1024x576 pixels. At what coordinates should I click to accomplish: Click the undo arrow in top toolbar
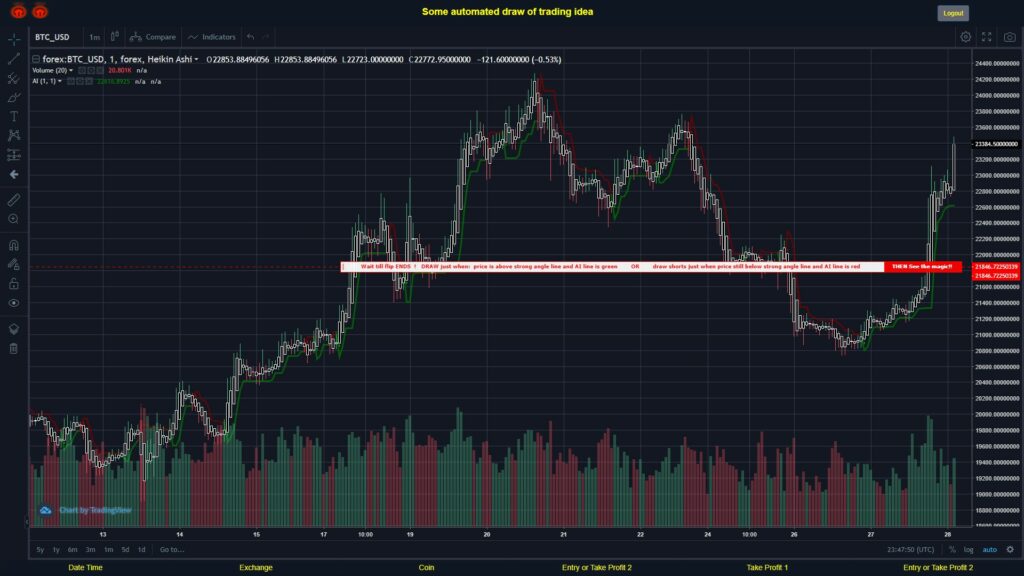tap(251, 37)
